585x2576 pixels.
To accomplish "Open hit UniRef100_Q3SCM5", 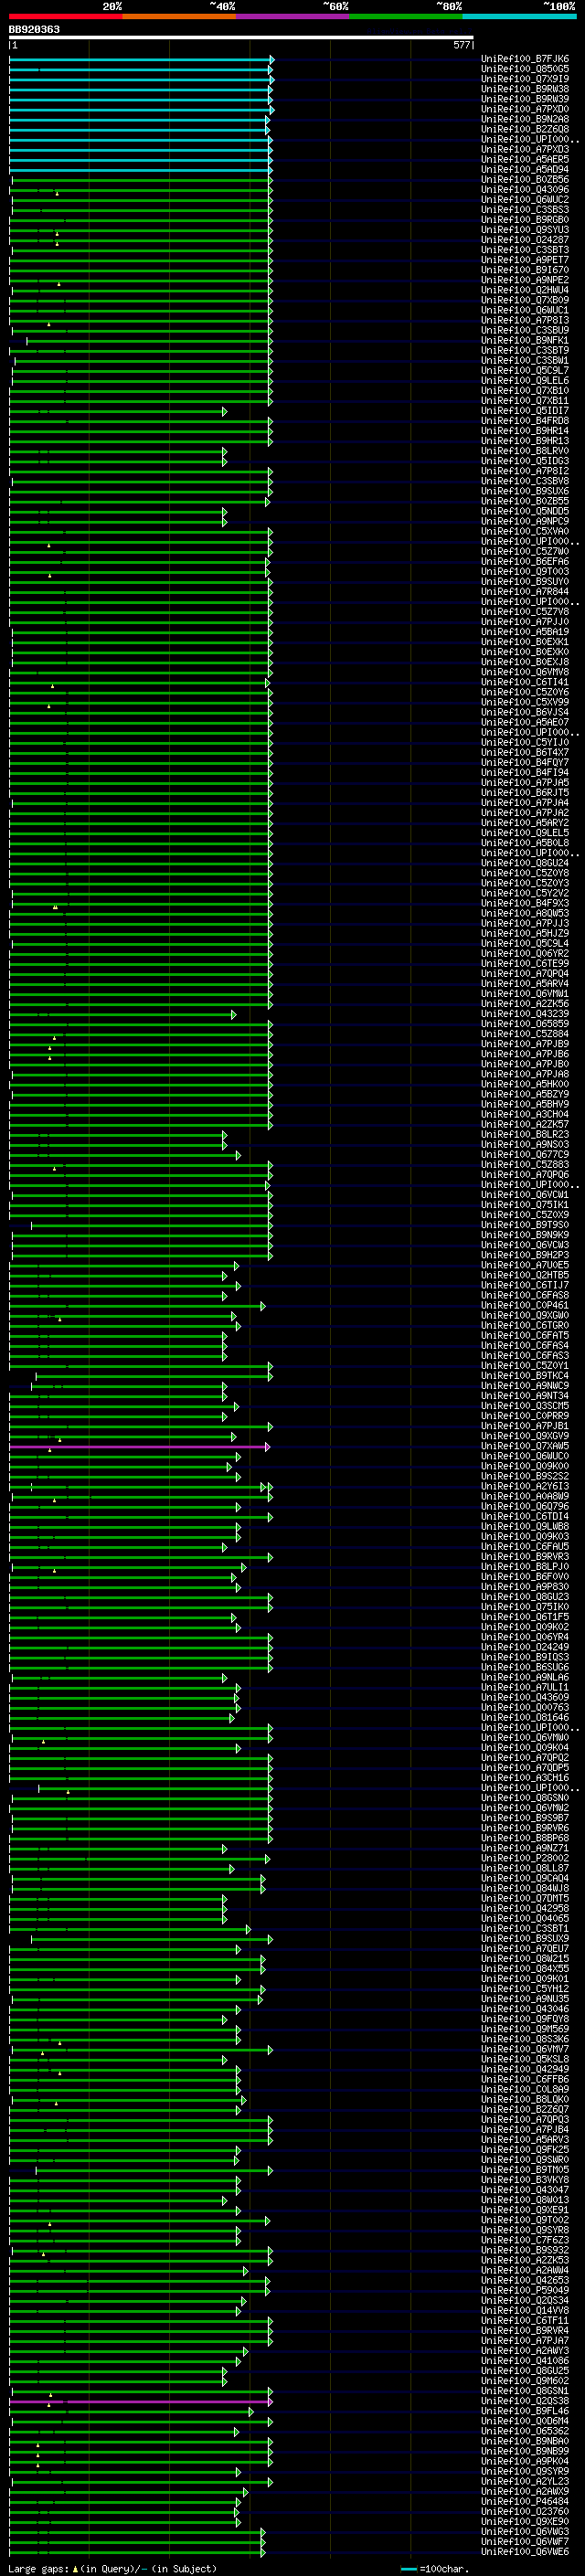I will [525, 1405].
